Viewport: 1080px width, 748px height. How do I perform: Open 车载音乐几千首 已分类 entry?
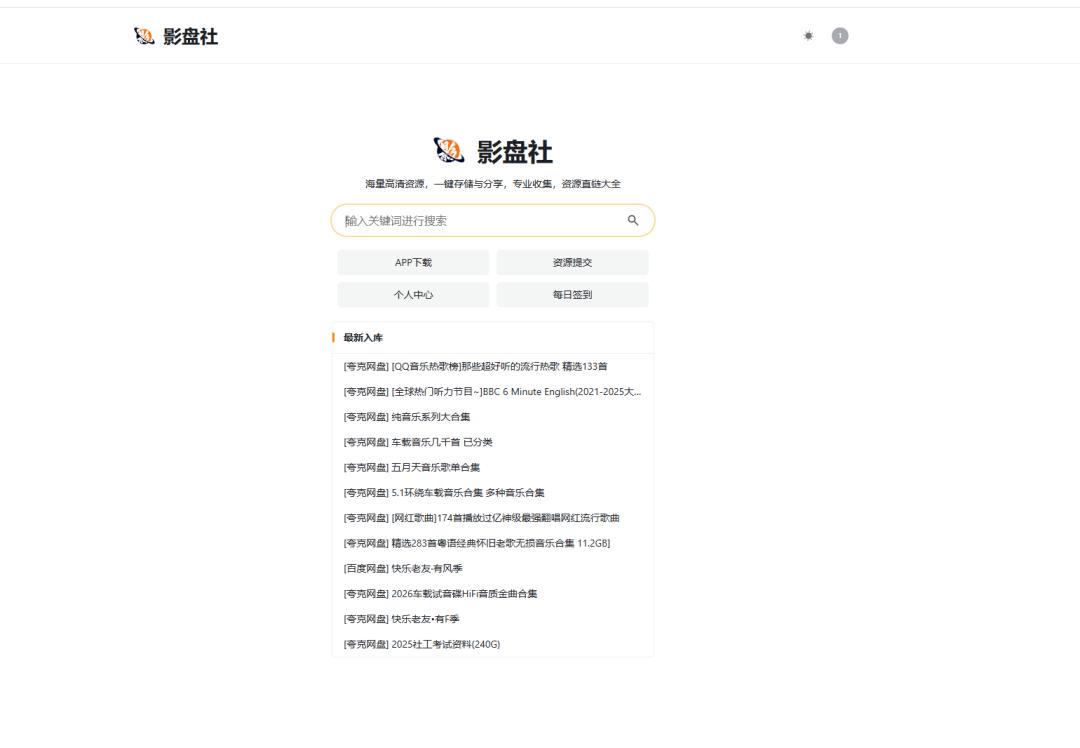coord(418,442)
